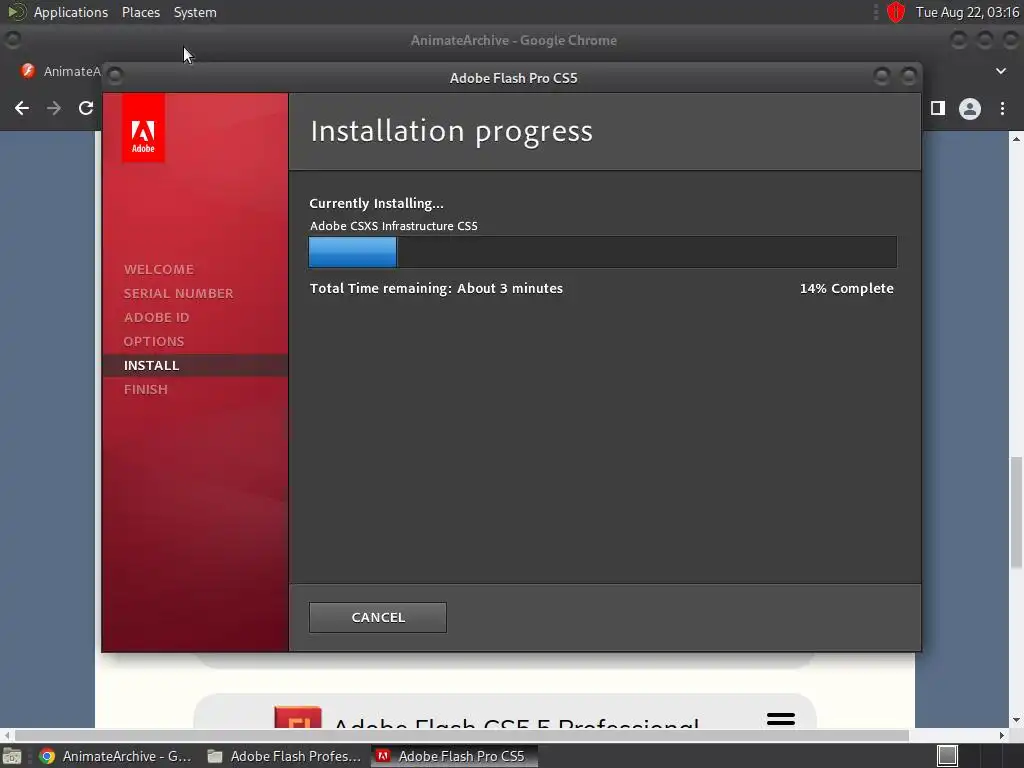Go back in Chrome browser

22,108
